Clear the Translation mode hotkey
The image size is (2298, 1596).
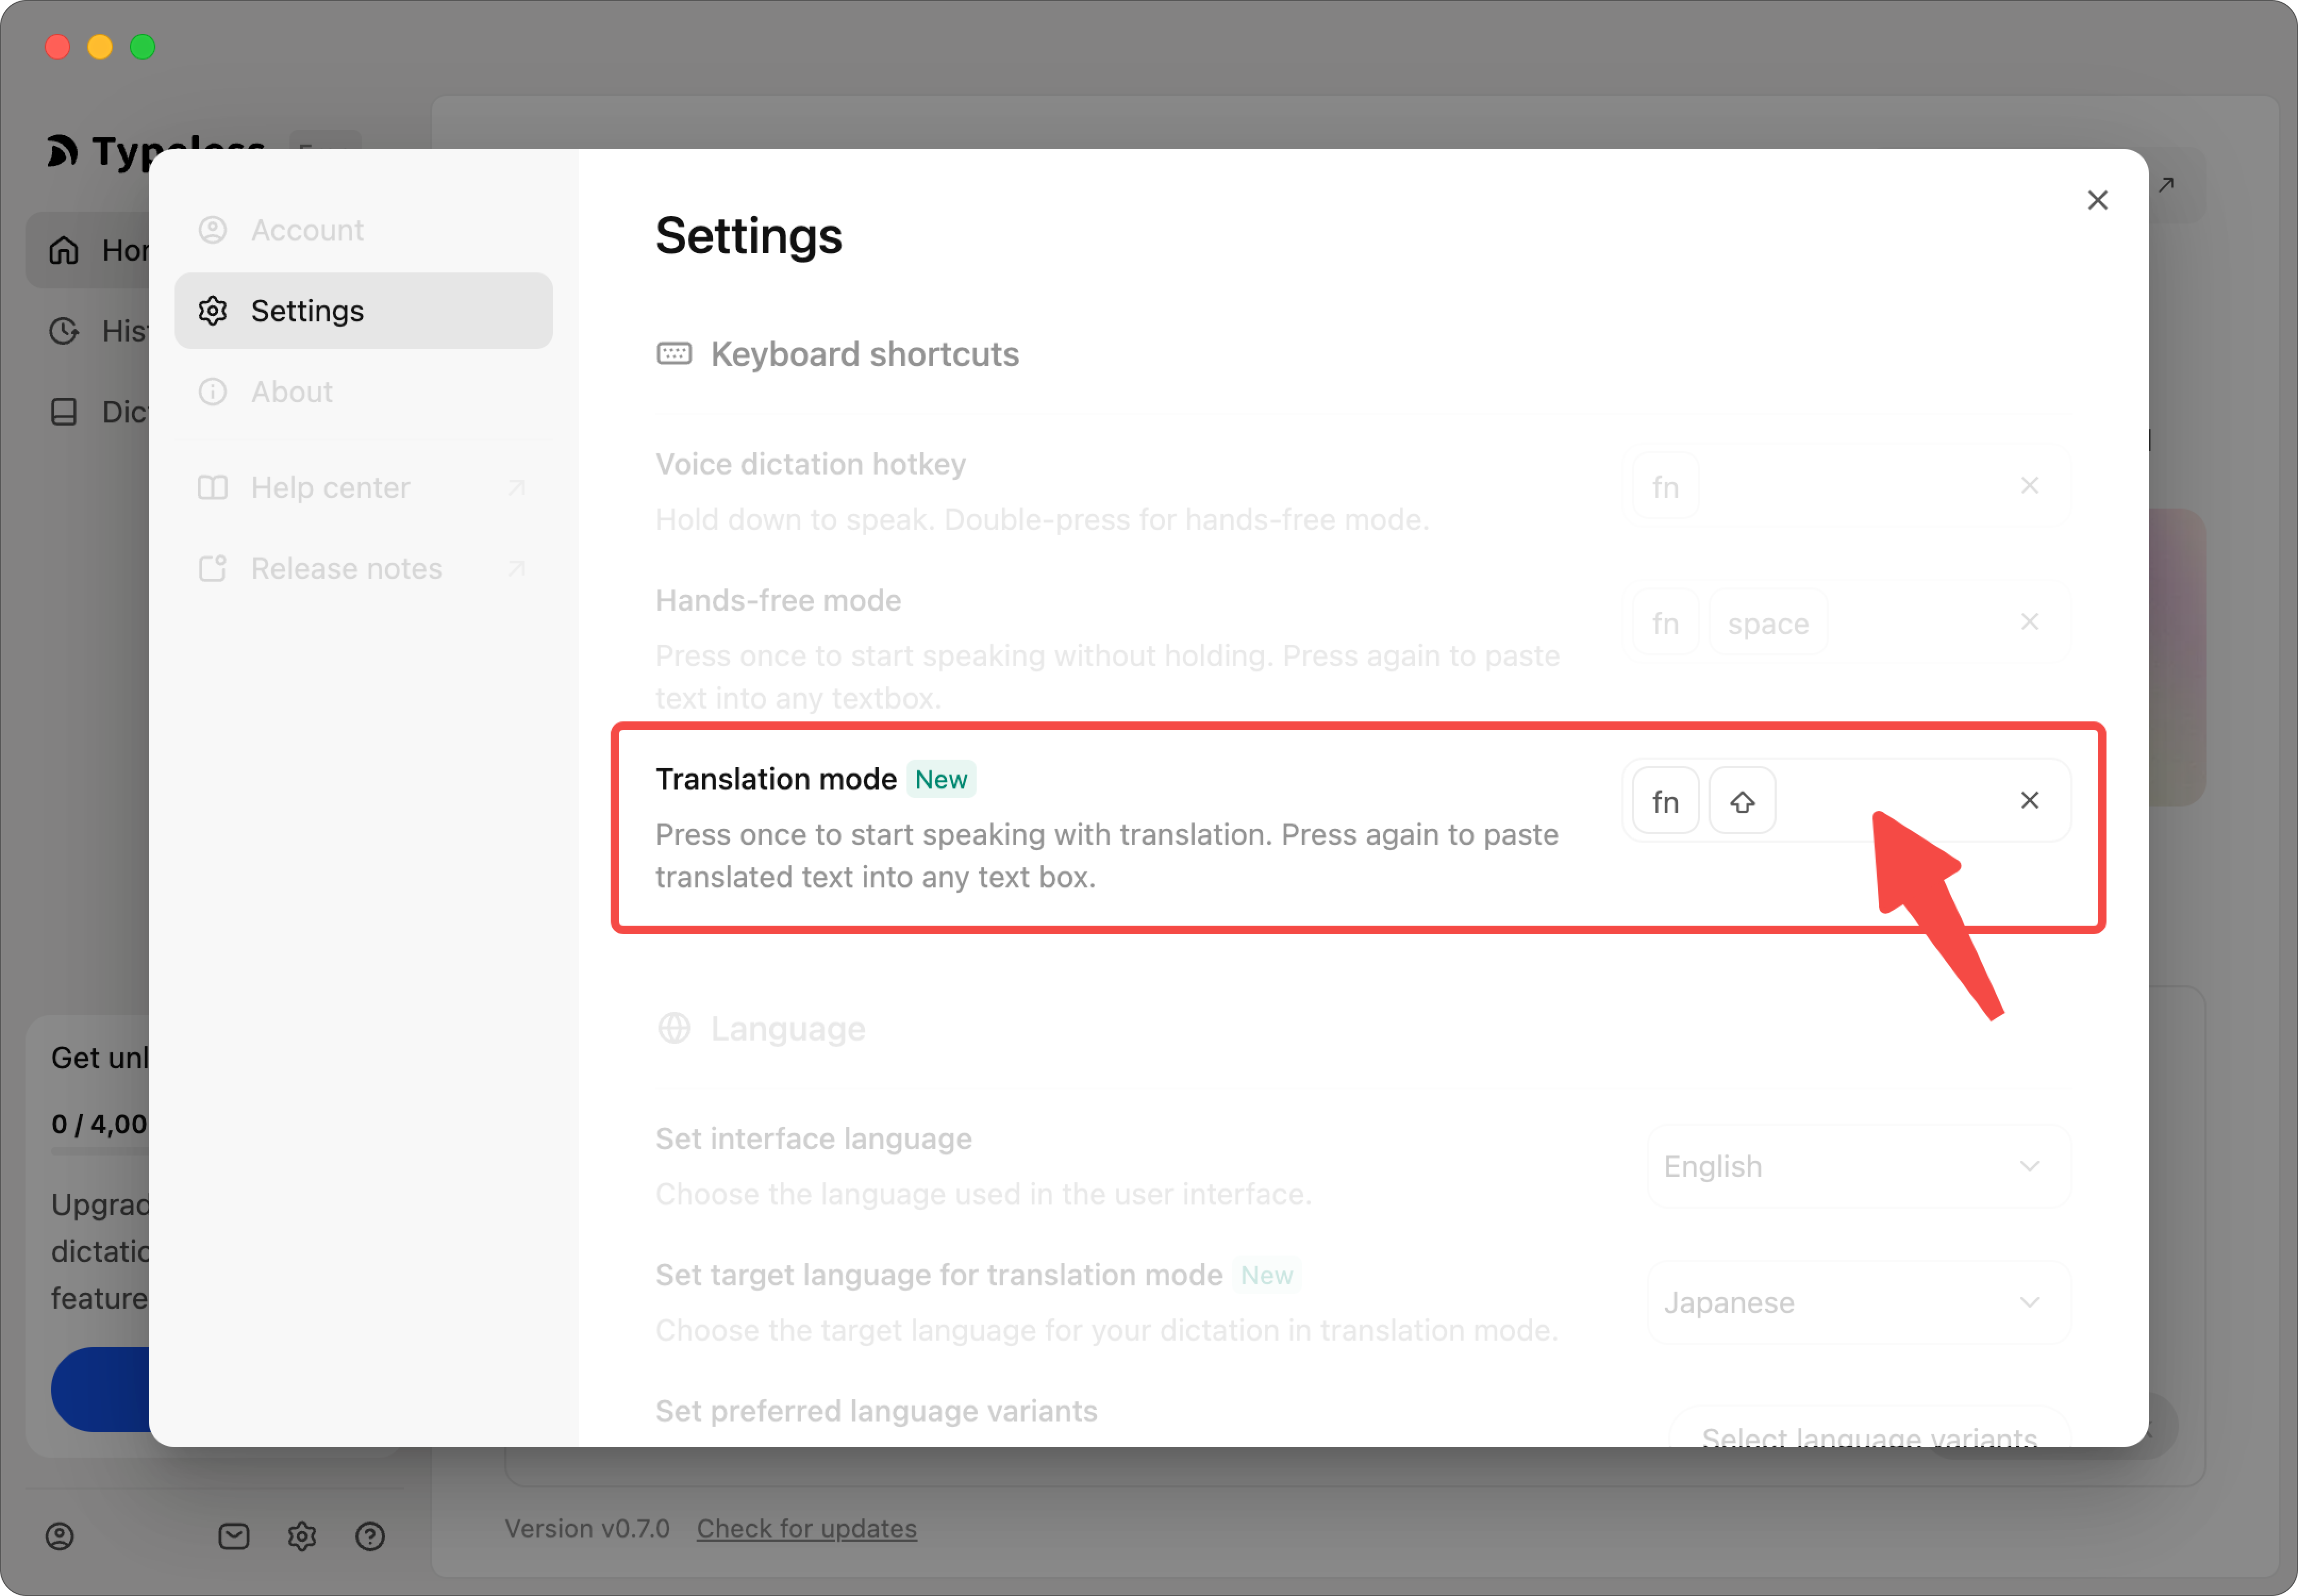click(2029, 800)
